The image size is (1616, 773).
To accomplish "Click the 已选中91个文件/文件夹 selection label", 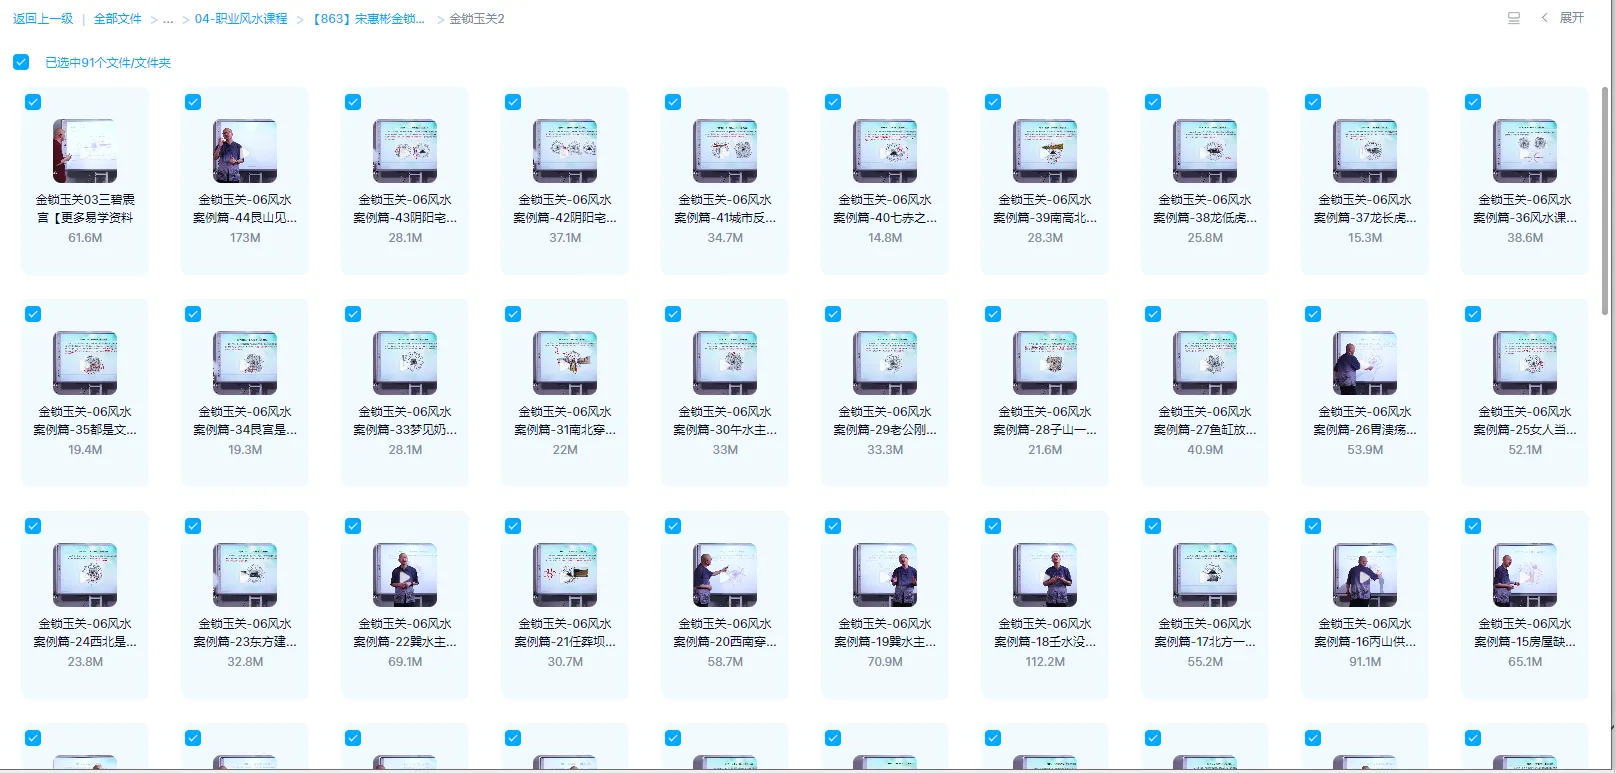I will click(108, 63).
